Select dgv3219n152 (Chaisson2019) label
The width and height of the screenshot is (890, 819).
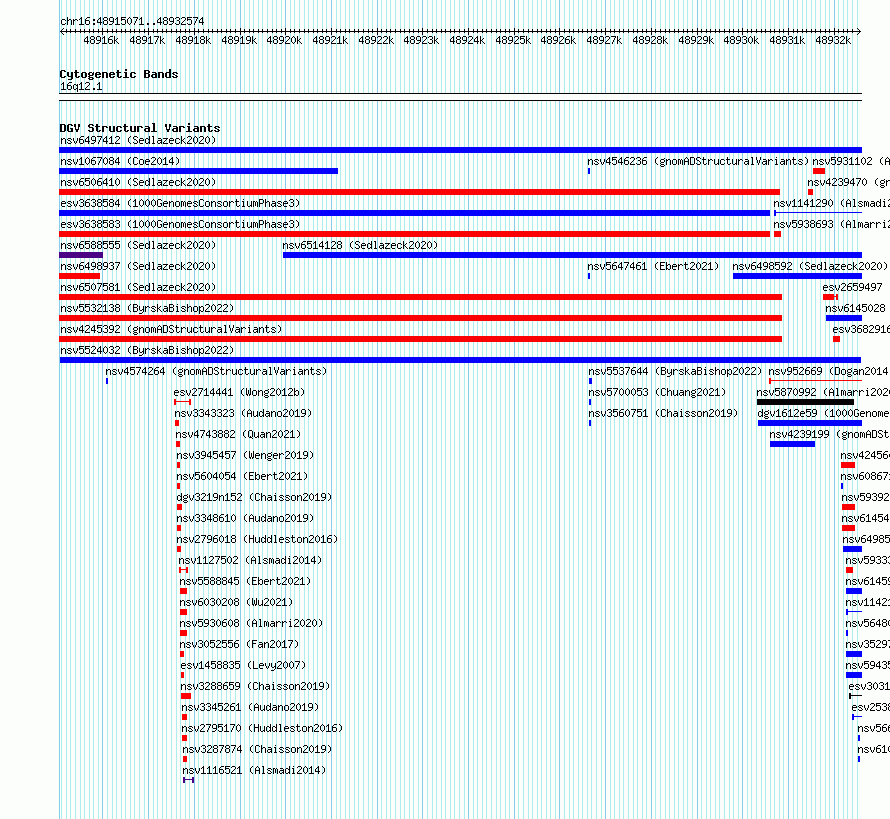(x=254, y=497)
